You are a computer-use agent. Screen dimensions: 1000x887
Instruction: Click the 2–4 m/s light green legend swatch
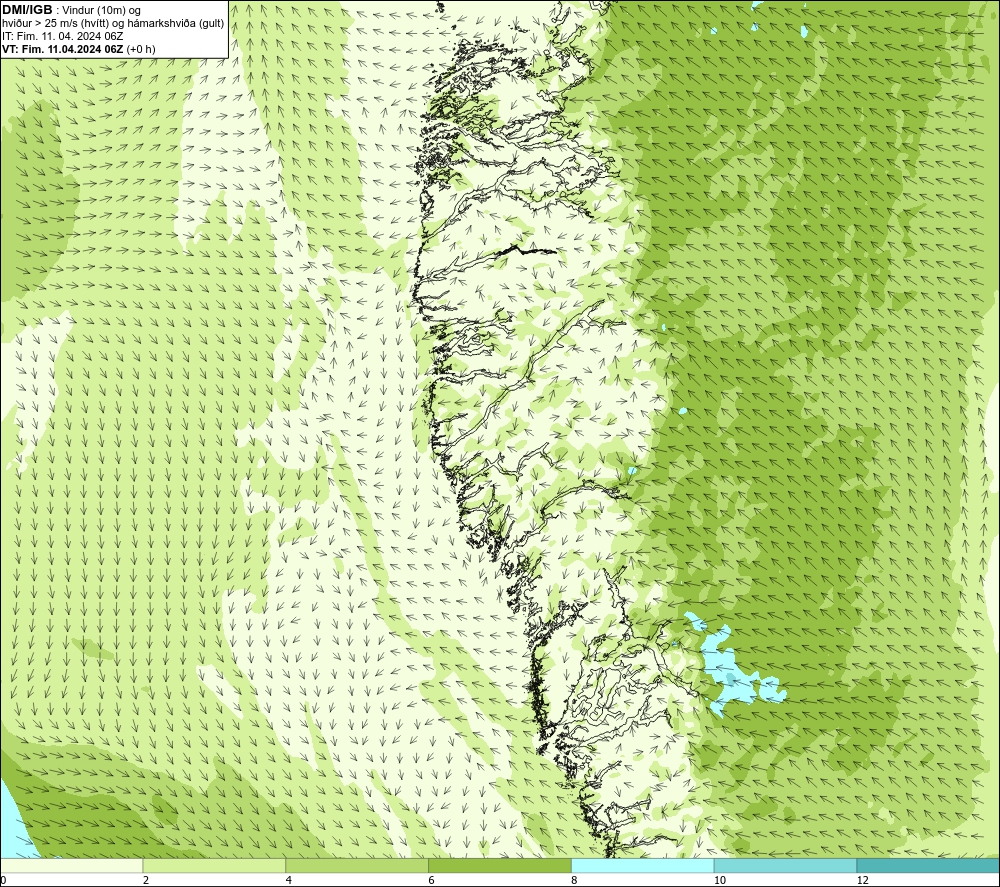pos(214,865)
